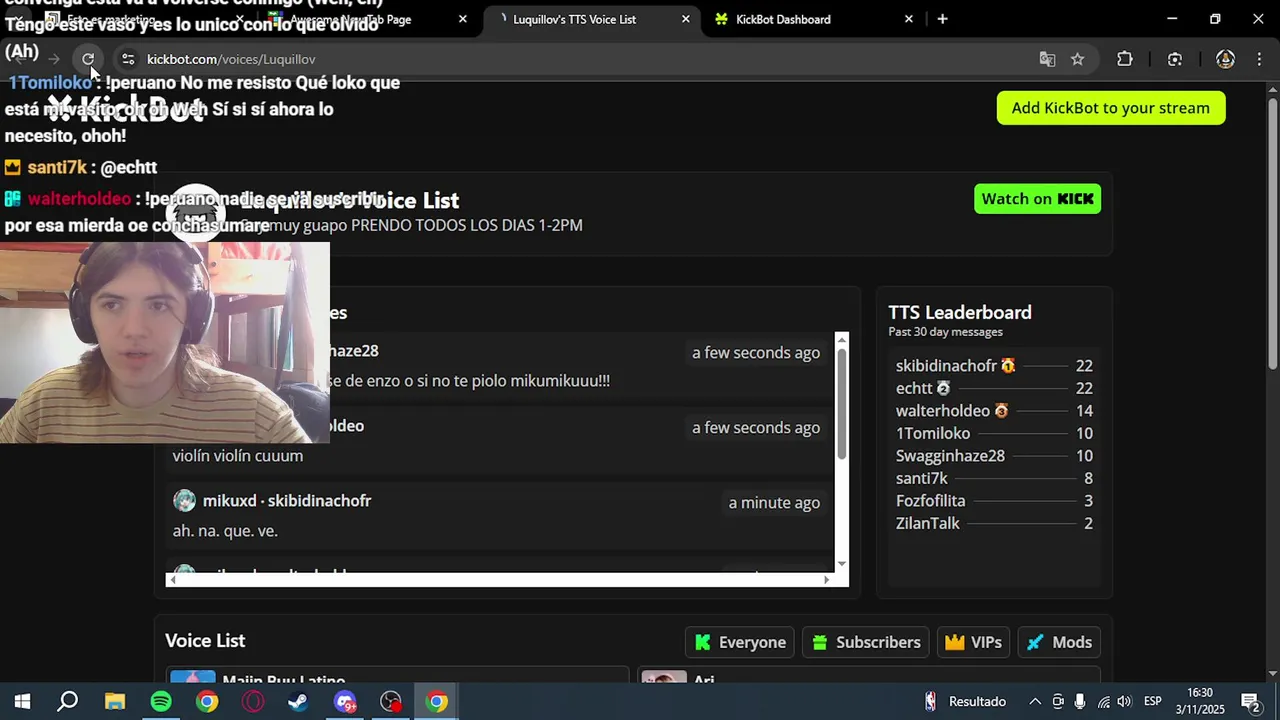Open the Chrome three-dot menu
This screenshot has height=720, width=1280.
[x=1259, y=59]
